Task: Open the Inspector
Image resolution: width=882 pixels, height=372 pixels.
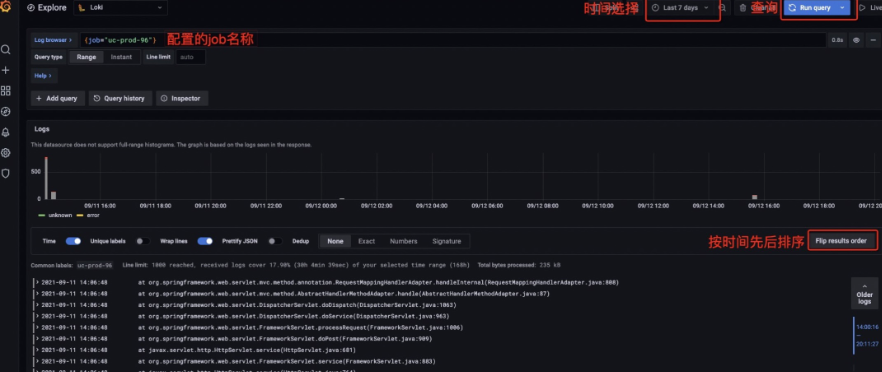Action: [x=182, y=98]
